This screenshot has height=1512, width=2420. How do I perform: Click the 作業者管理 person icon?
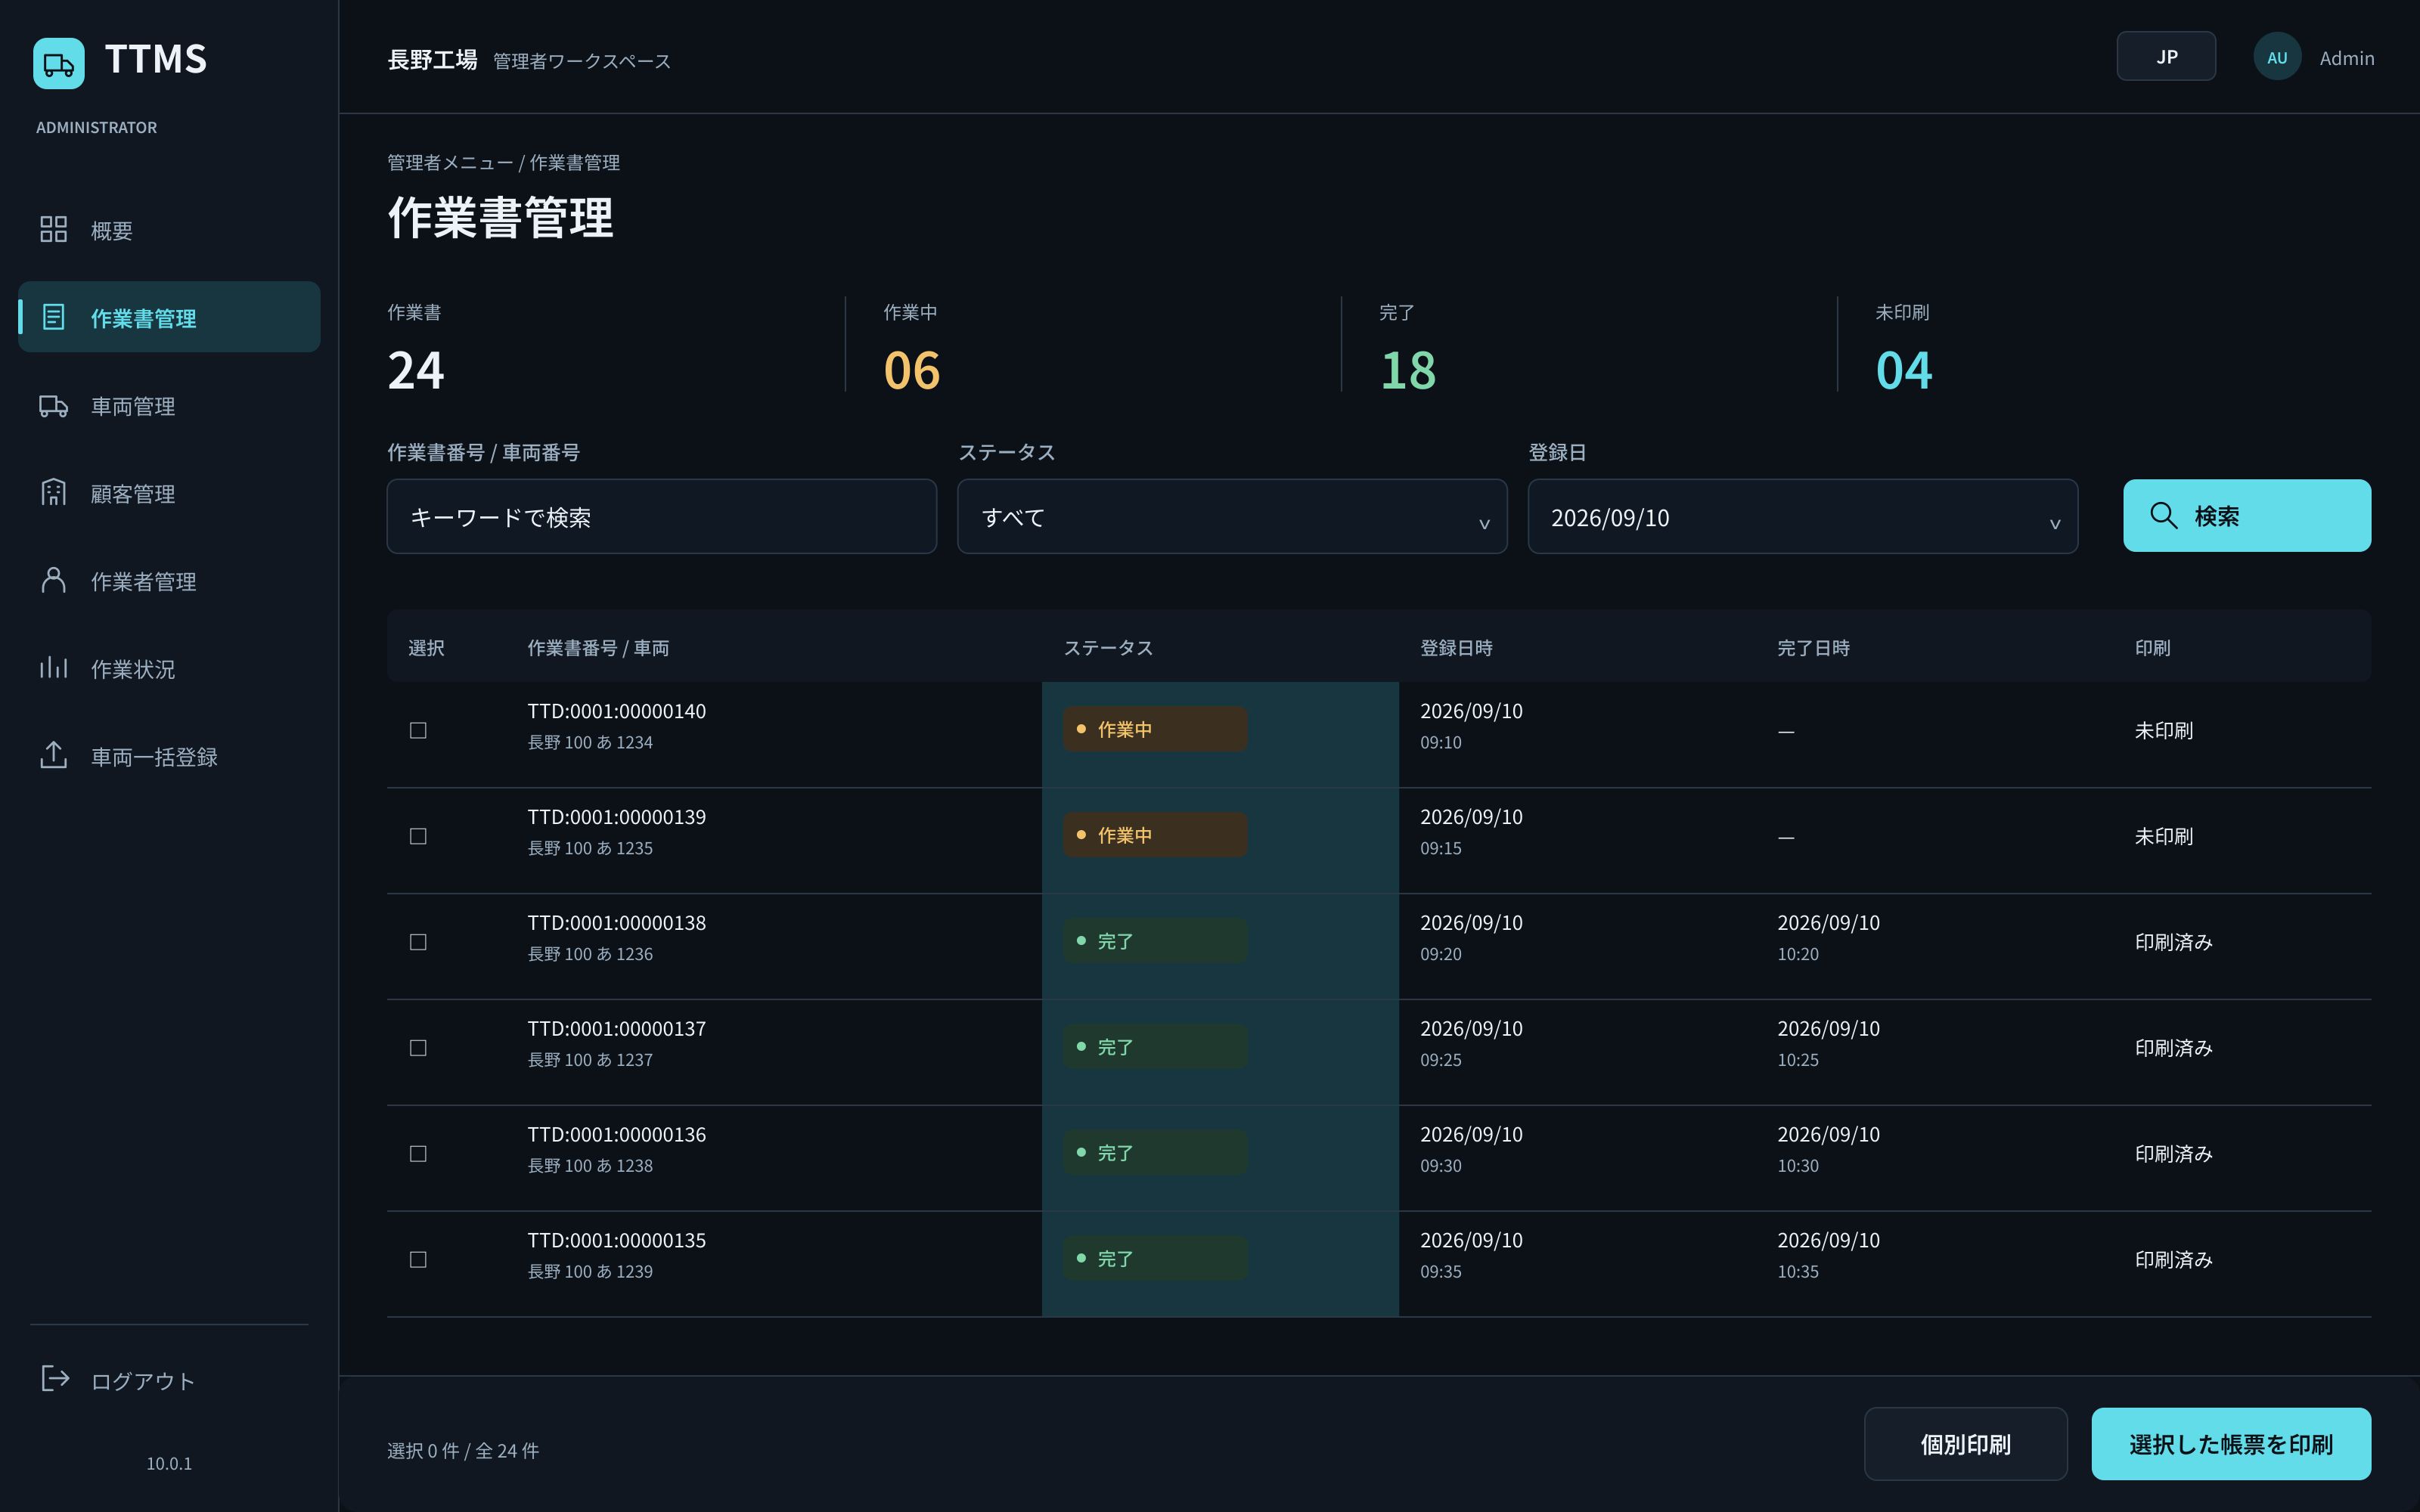click(53, 580)
